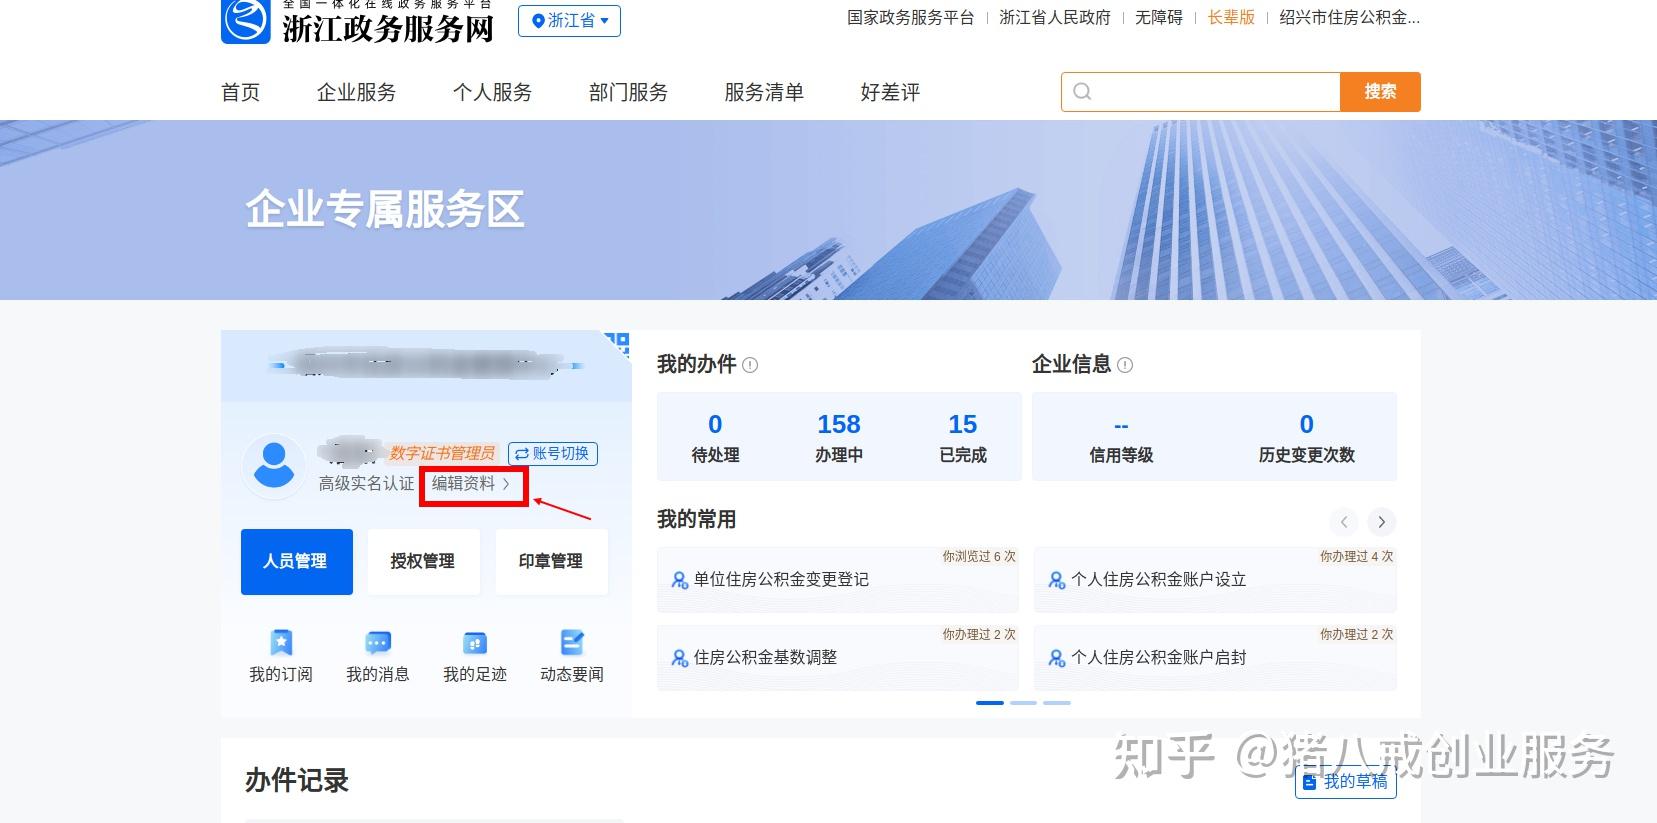Image resolution: width=1657 pixels, height=823 pixels.
Task: Focus the site search input field
Action: 1200,92
